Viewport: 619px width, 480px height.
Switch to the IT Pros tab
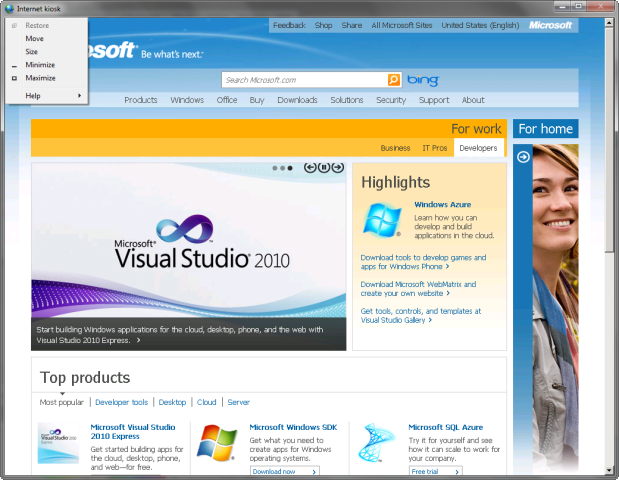(435, 148)
